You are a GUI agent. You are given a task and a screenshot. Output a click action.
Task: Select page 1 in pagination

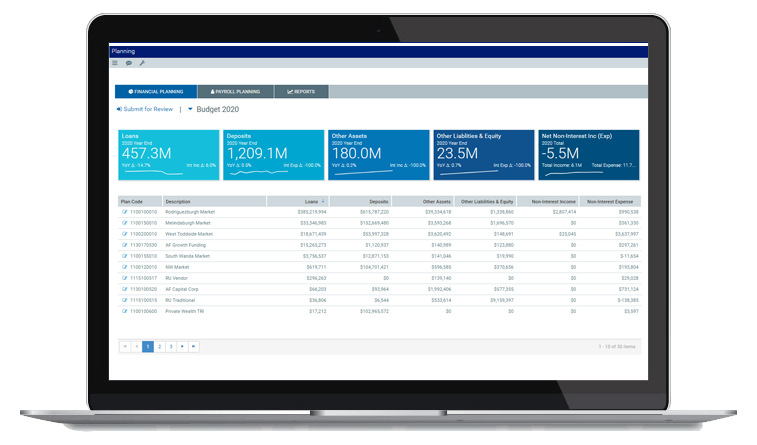(x=148, y=347)
